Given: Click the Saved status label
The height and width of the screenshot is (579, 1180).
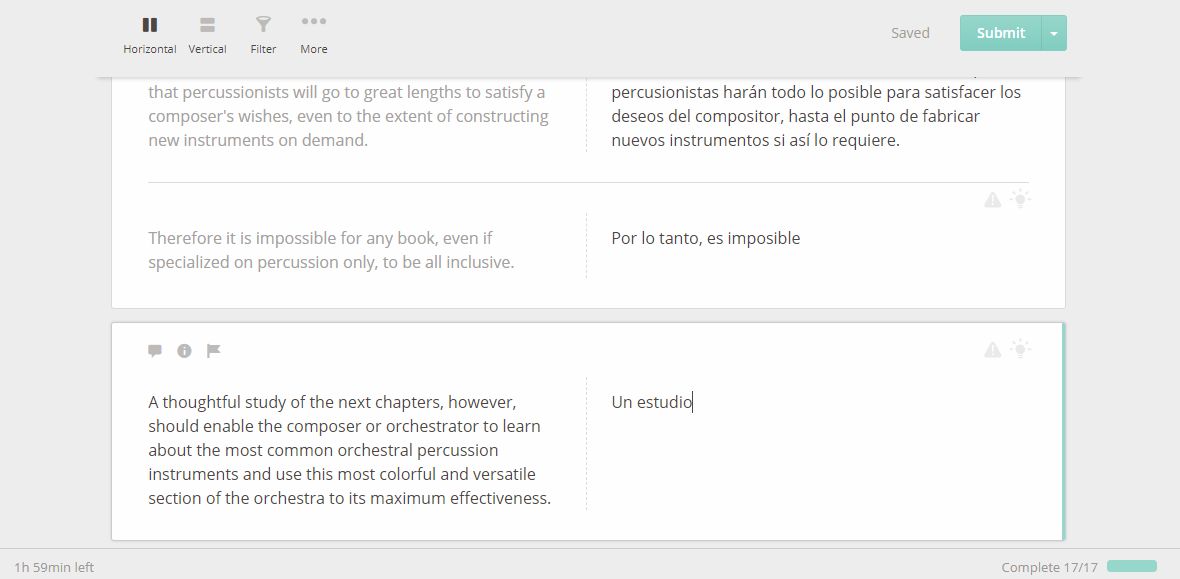Looking at the screenshot, I should (x=911, y=33).
